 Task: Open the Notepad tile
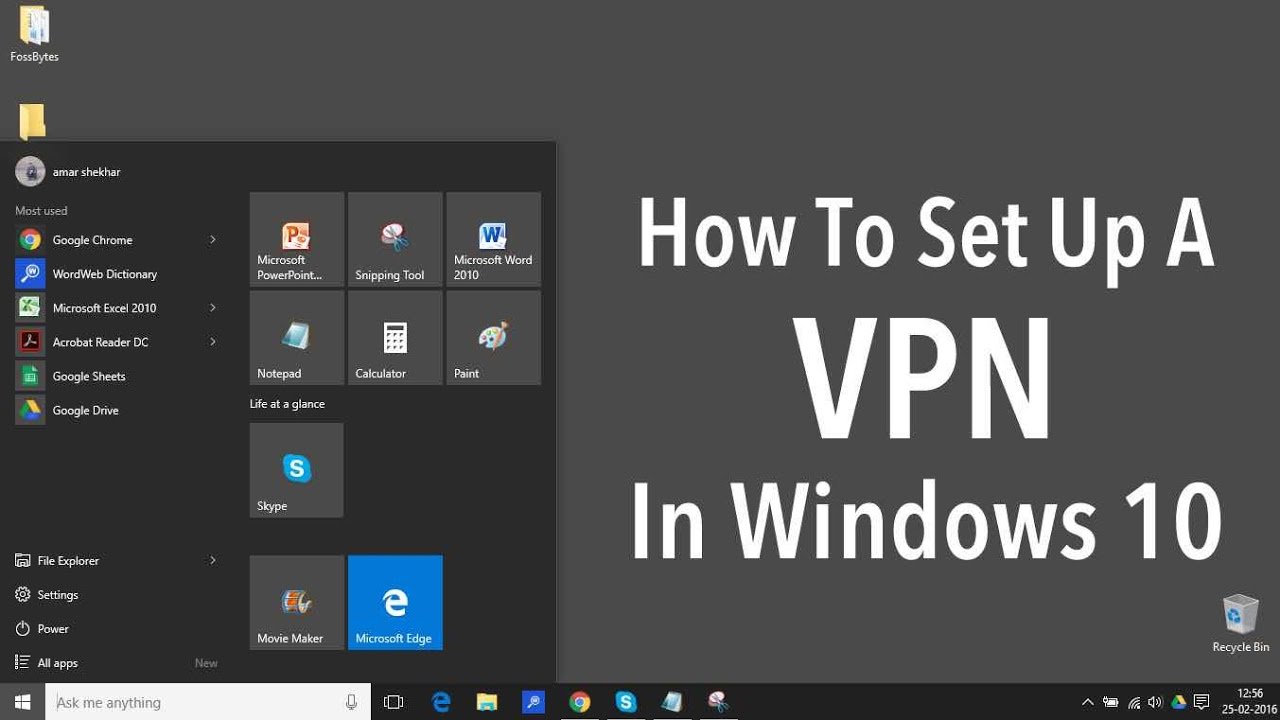click(x=297, y=338)
